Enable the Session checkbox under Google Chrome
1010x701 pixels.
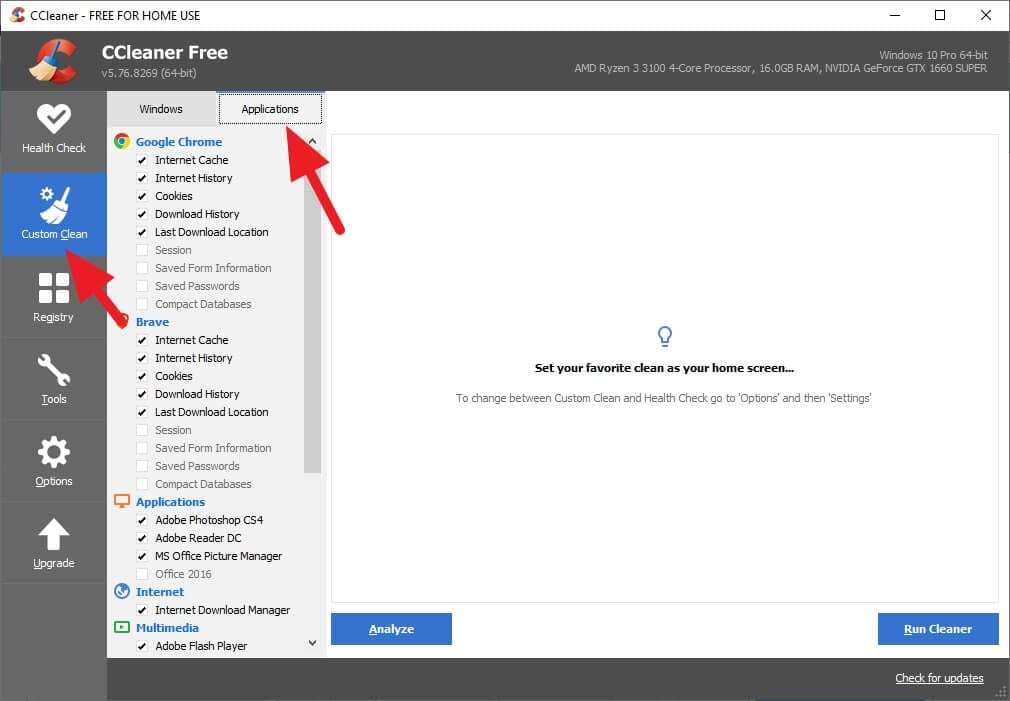coord(143,249)
